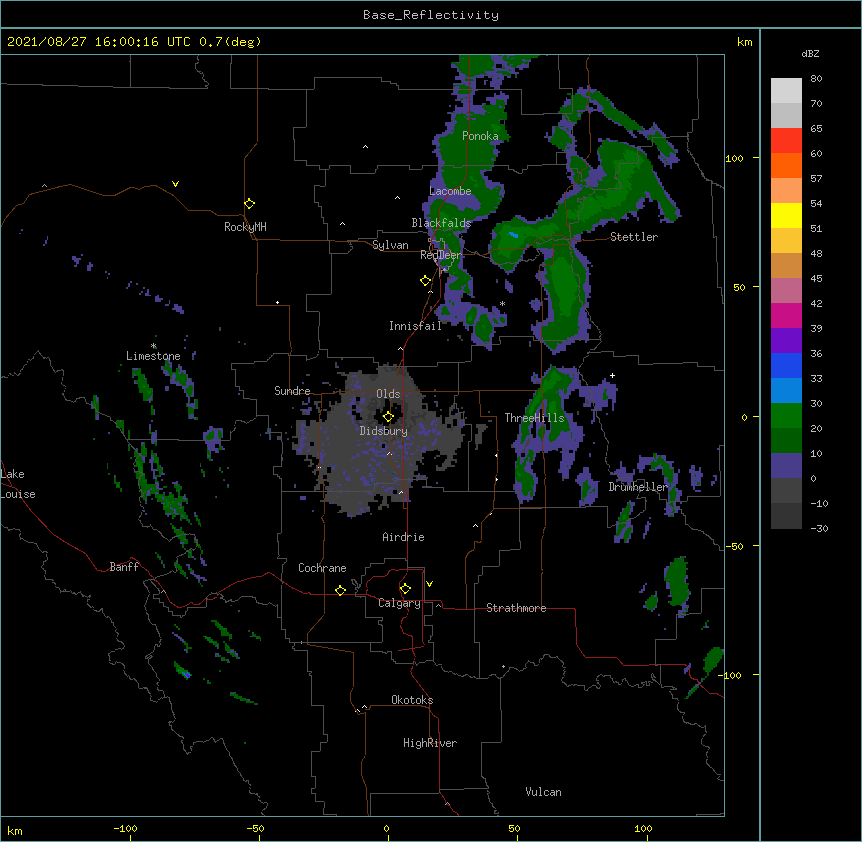Image resolution: width=862 pixels, height=842 pixels.
Task: Click the RockyMH label
Action: (245, 227)
